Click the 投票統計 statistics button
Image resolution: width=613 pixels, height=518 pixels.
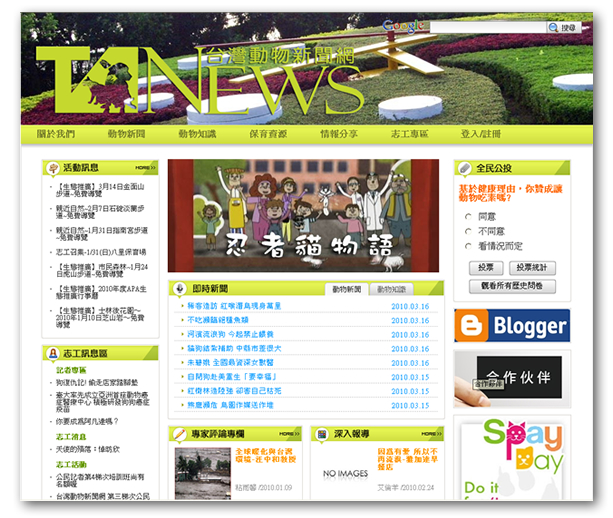click(532, 268)
